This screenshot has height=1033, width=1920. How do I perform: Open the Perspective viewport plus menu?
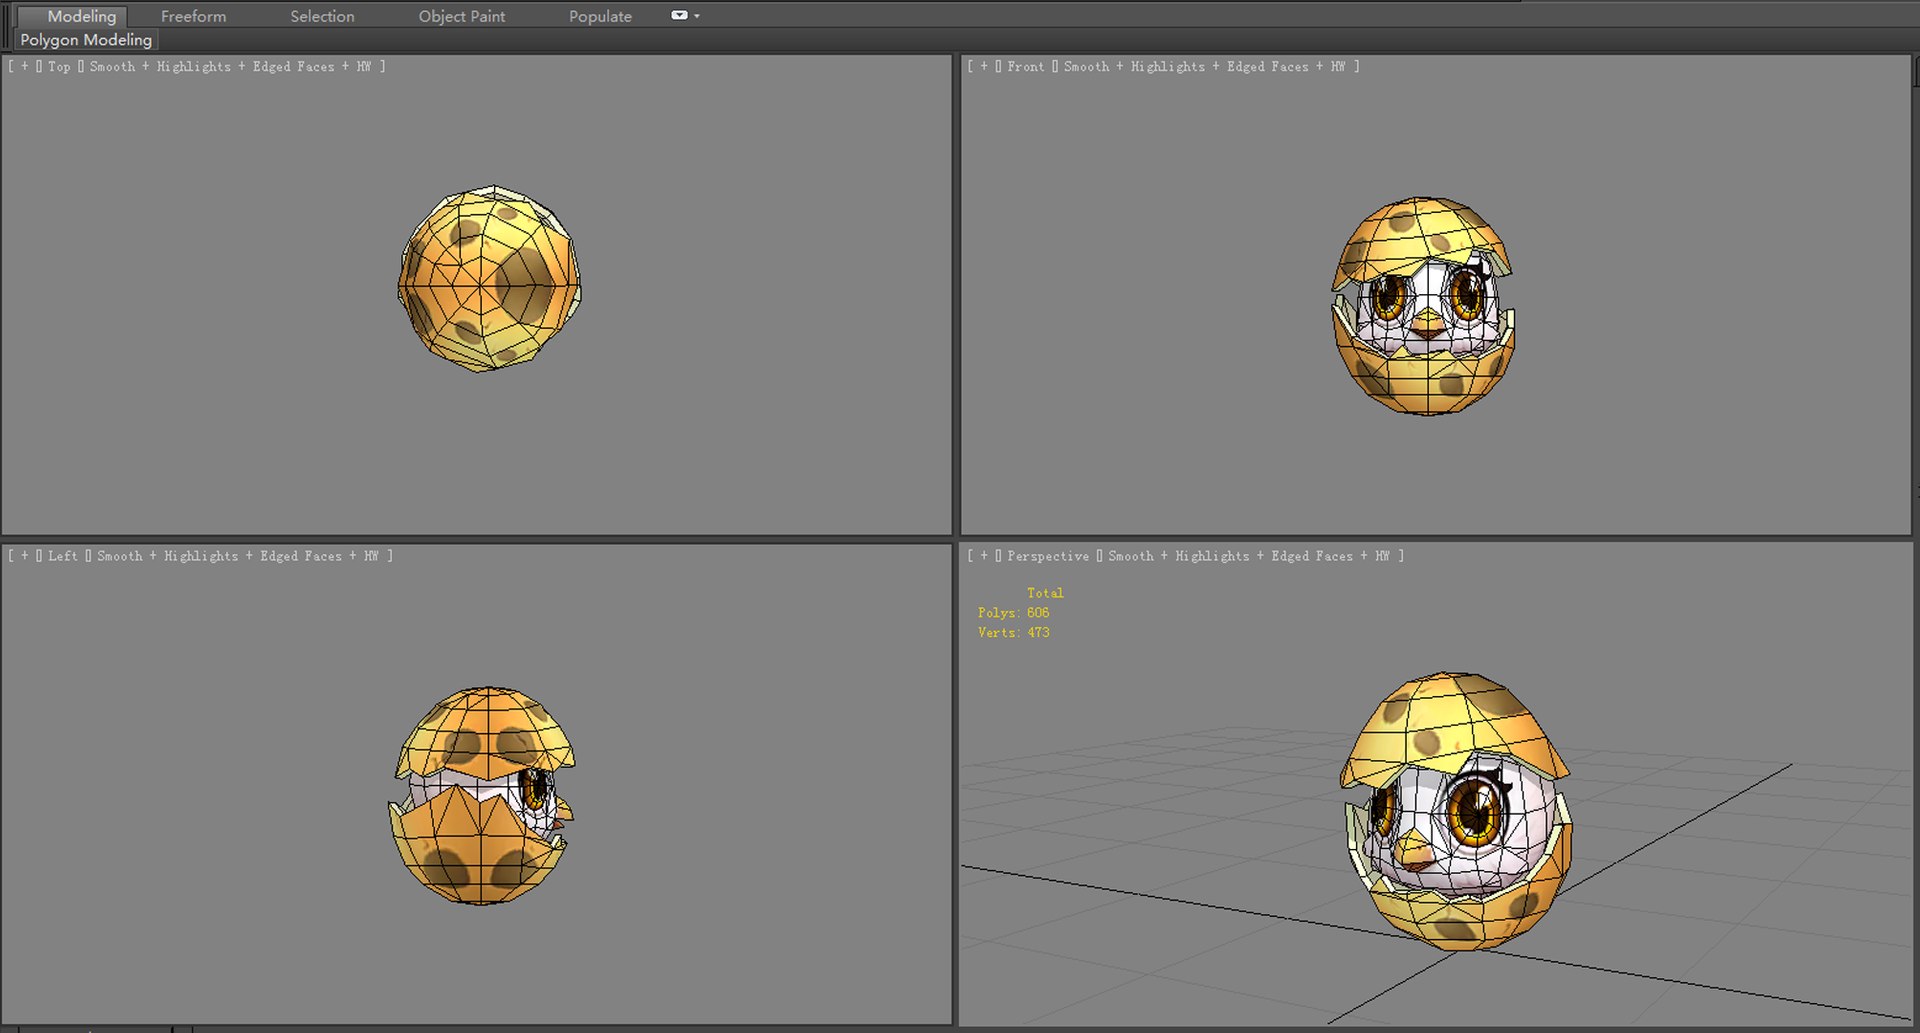(x=984, y=556)
